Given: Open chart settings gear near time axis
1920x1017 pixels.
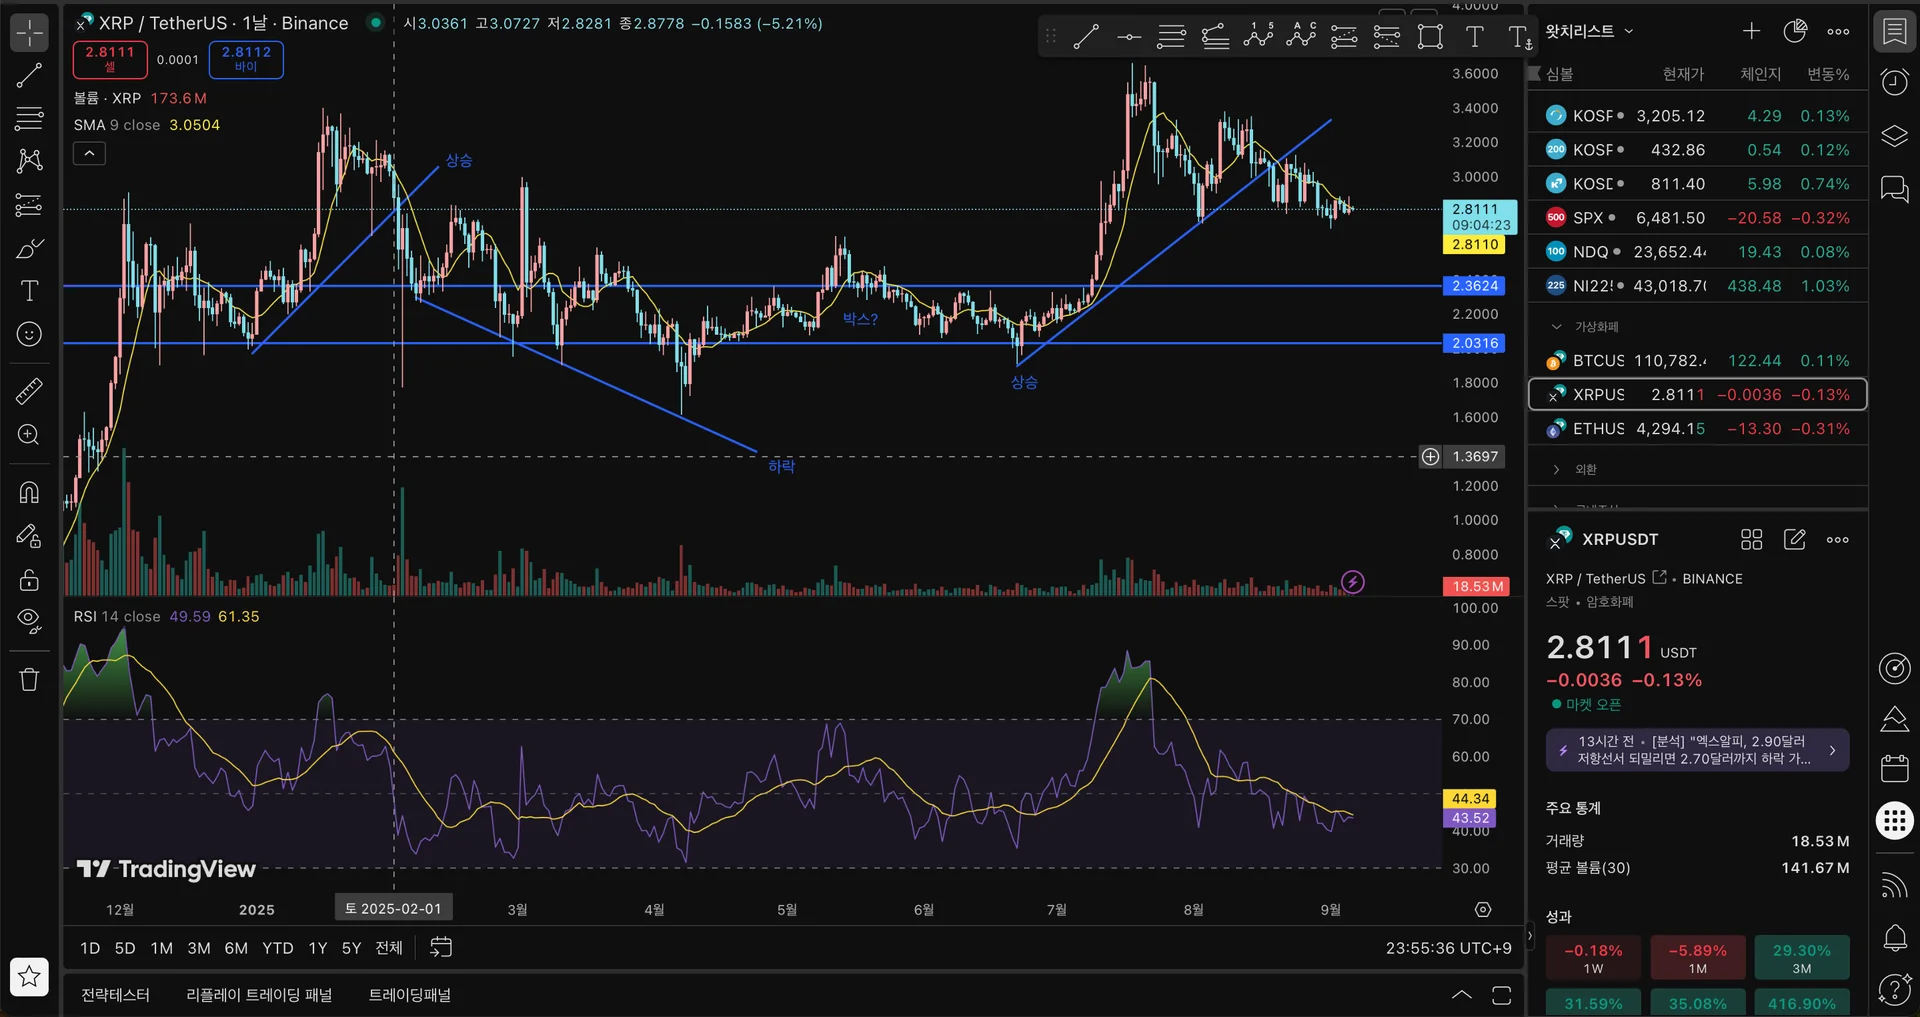Looking at the screenshot, I should pyautogui.click(x=1483, y=909).
